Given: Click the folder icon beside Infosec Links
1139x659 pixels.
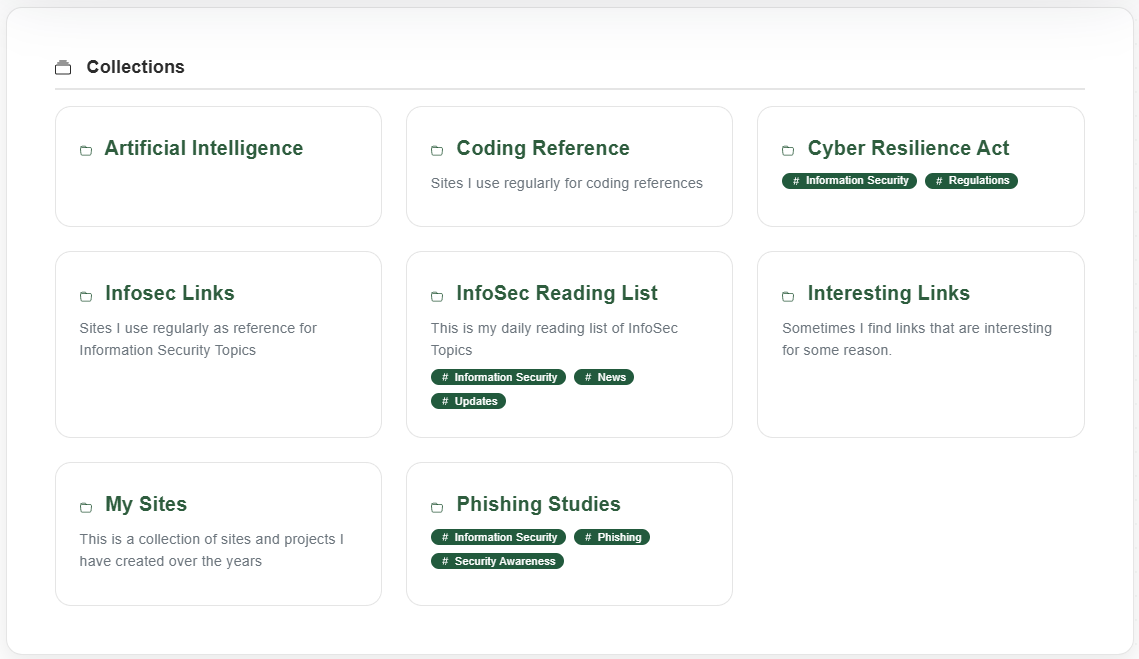Looking at the screenshot, I should click(x=85, y=296).
